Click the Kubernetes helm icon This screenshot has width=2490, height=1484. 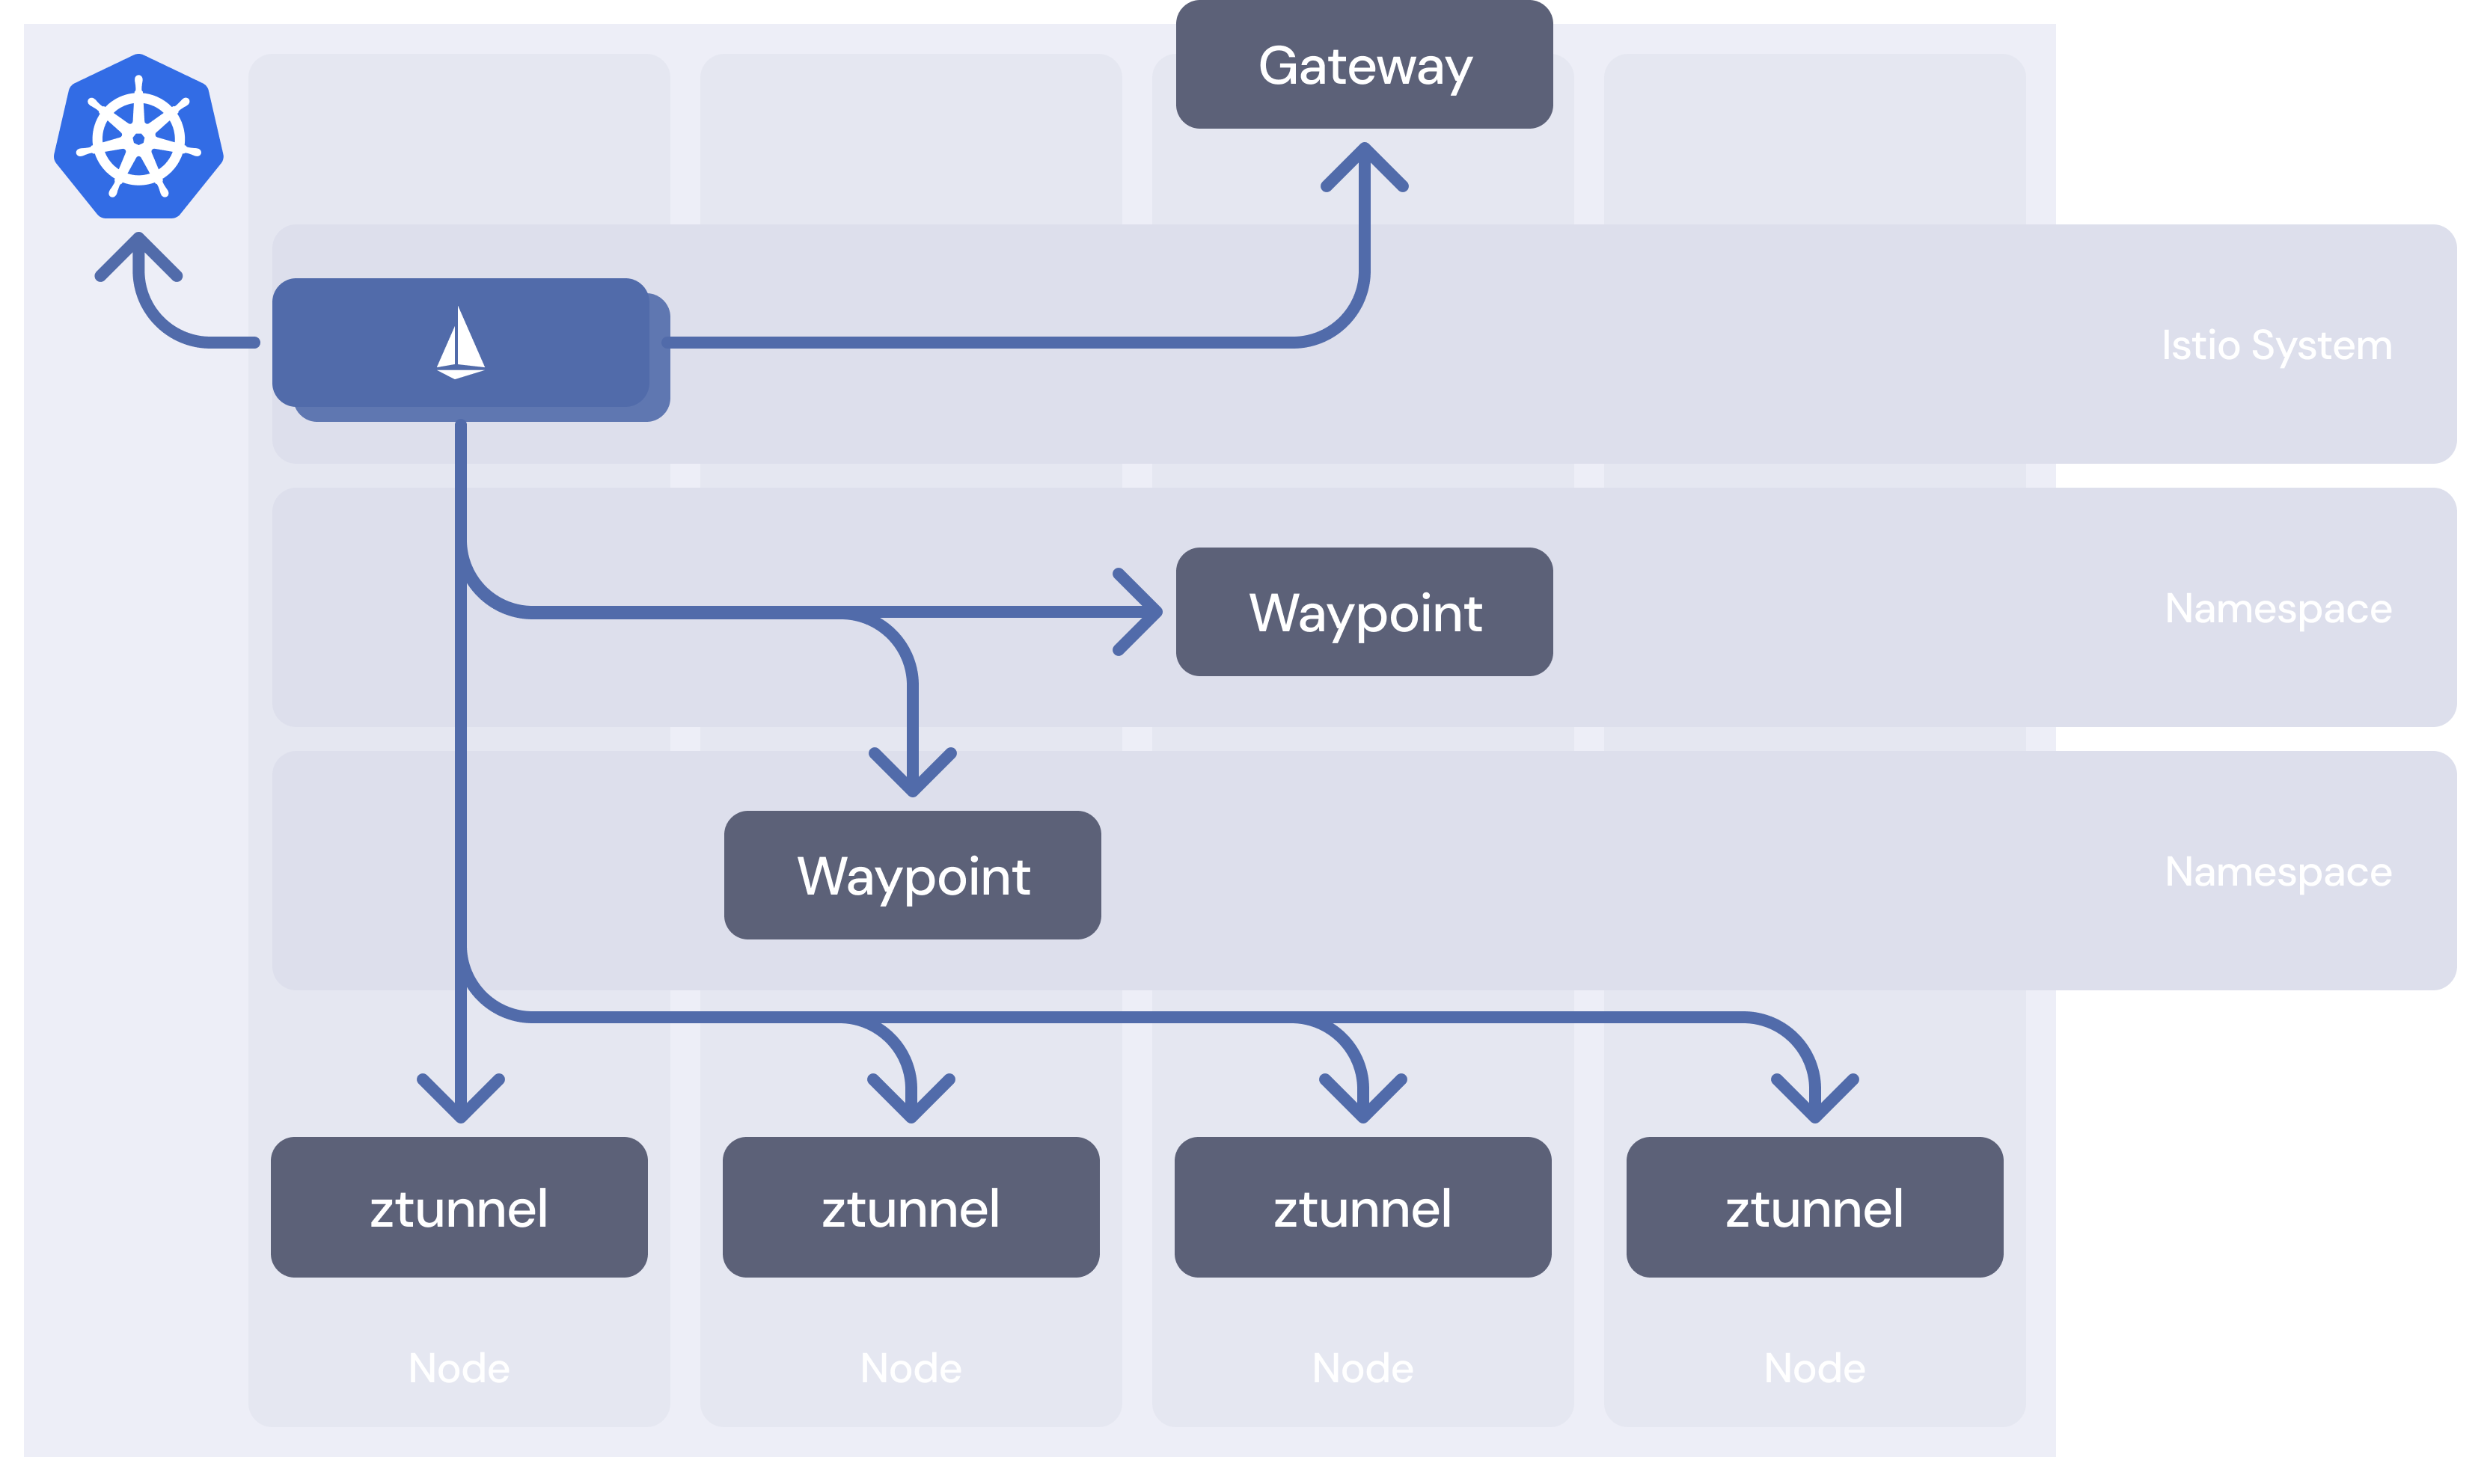(140, 141)
